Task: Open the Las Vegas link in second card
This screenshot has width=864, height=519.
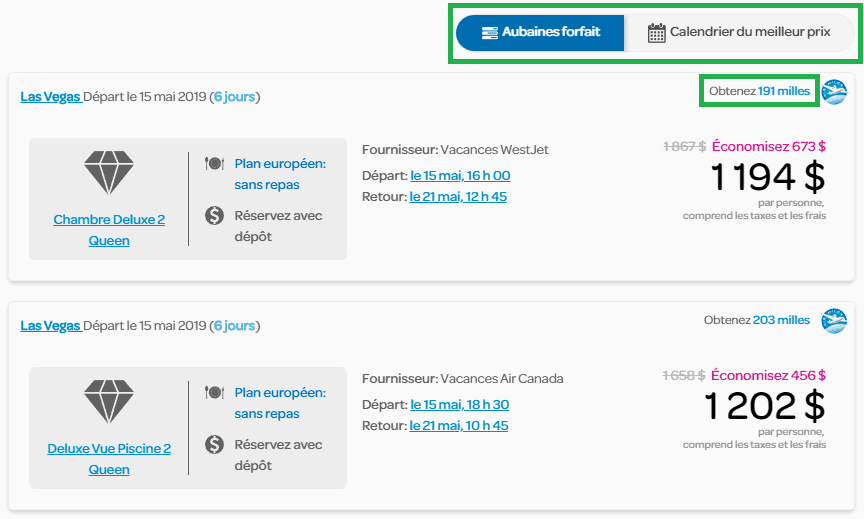Action: [50, 326]
